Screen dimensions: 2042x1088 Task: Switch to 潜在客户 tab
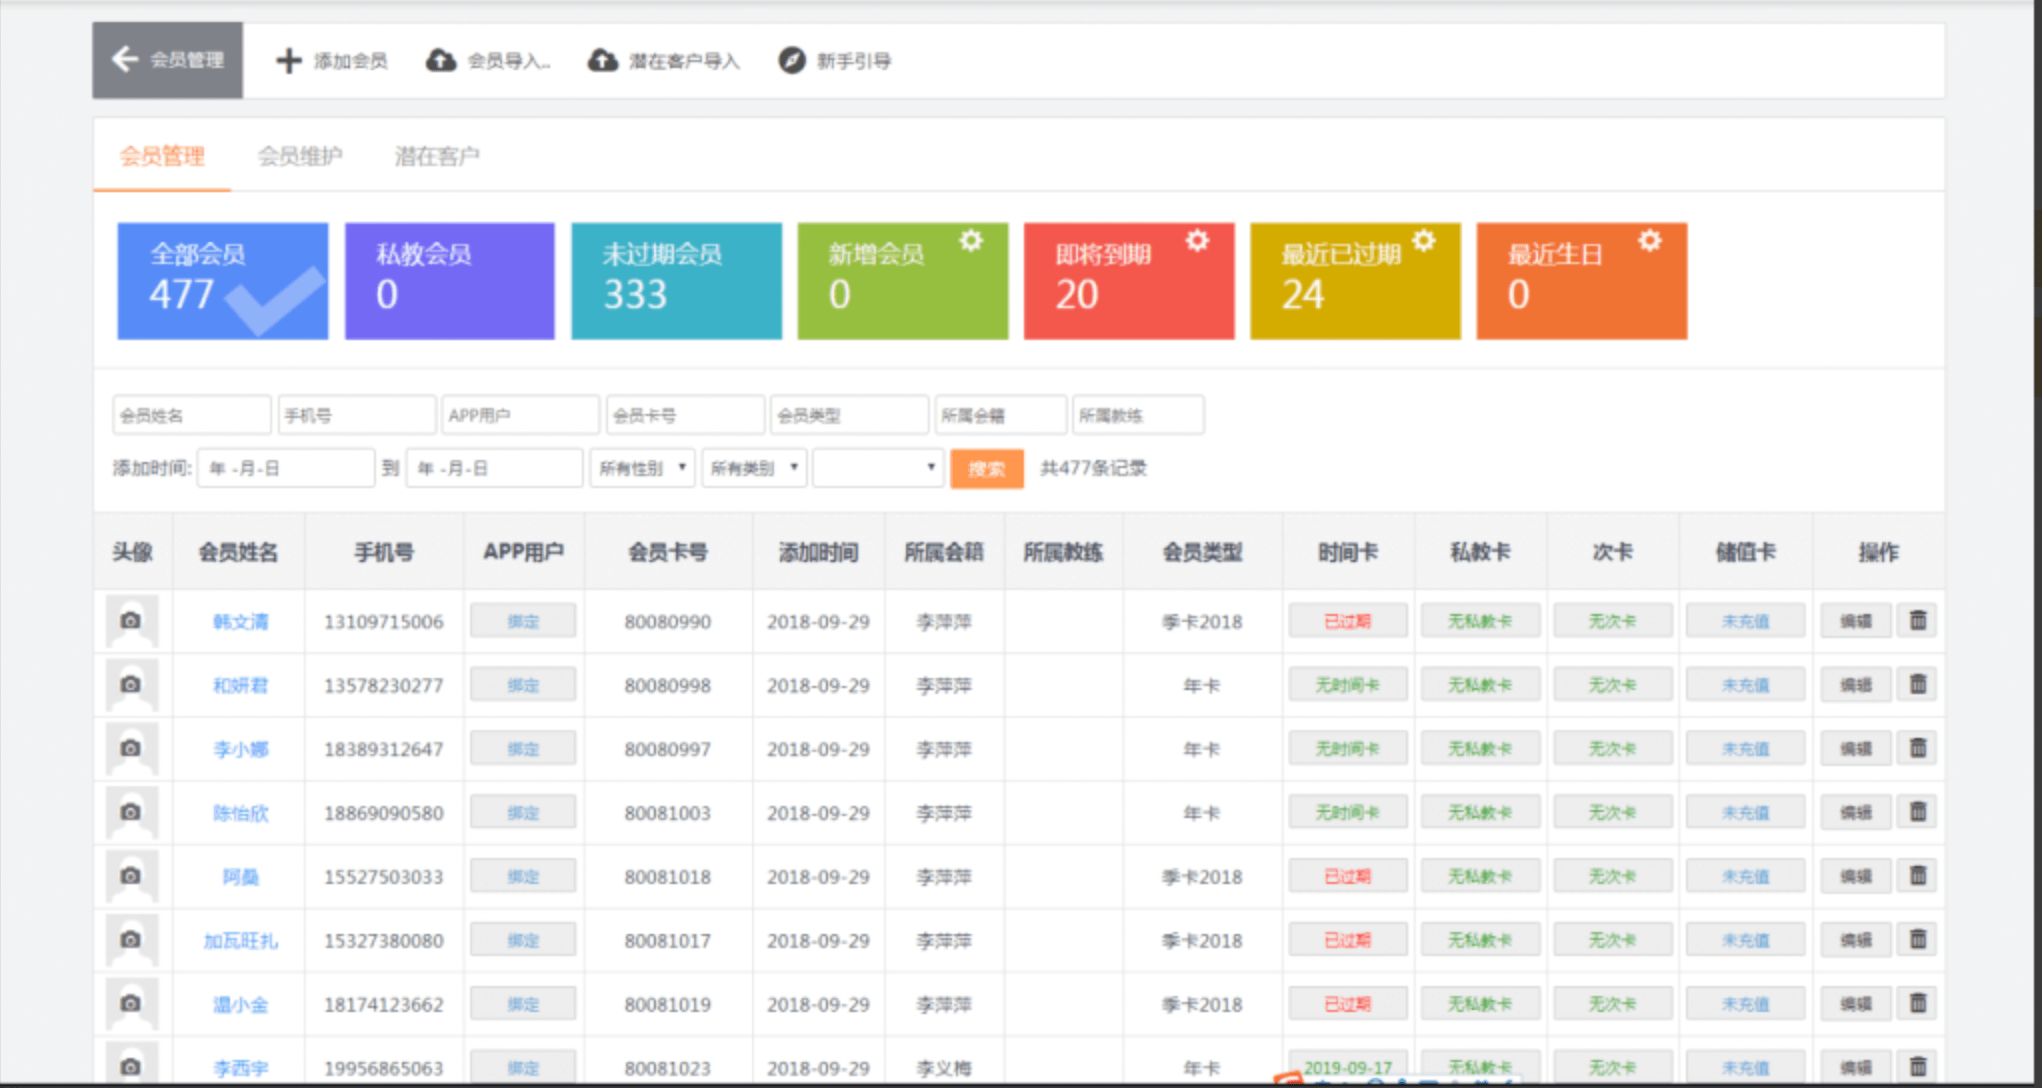[x=436, y=156]
